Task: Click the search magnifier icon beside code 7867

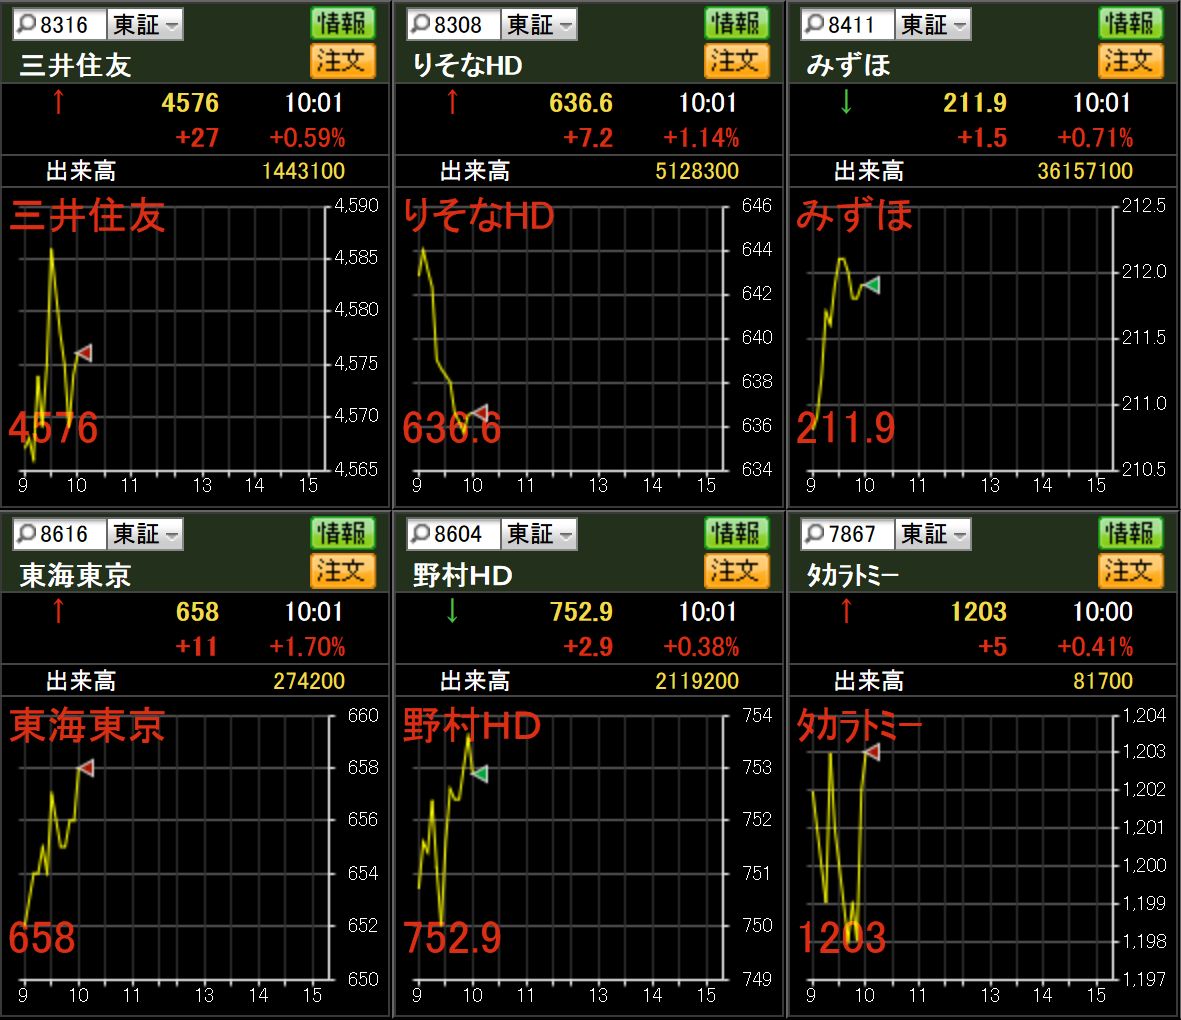Action: pyautogui.click(x=814, y=533)
